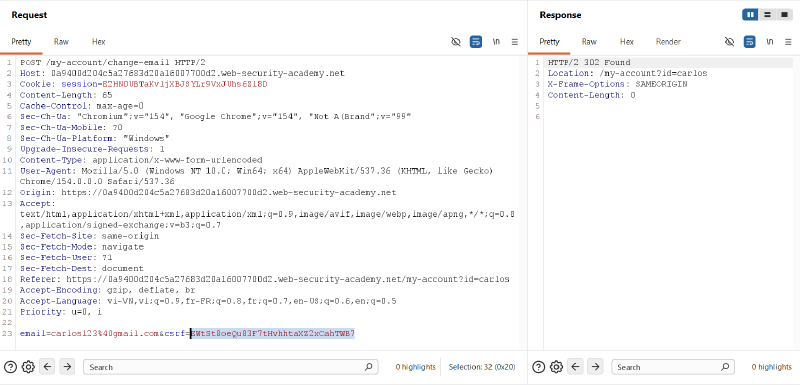The width and height of the screenshot is (800, 385).
Task: Click the Content-Type header line
Action: coord(141,160)
